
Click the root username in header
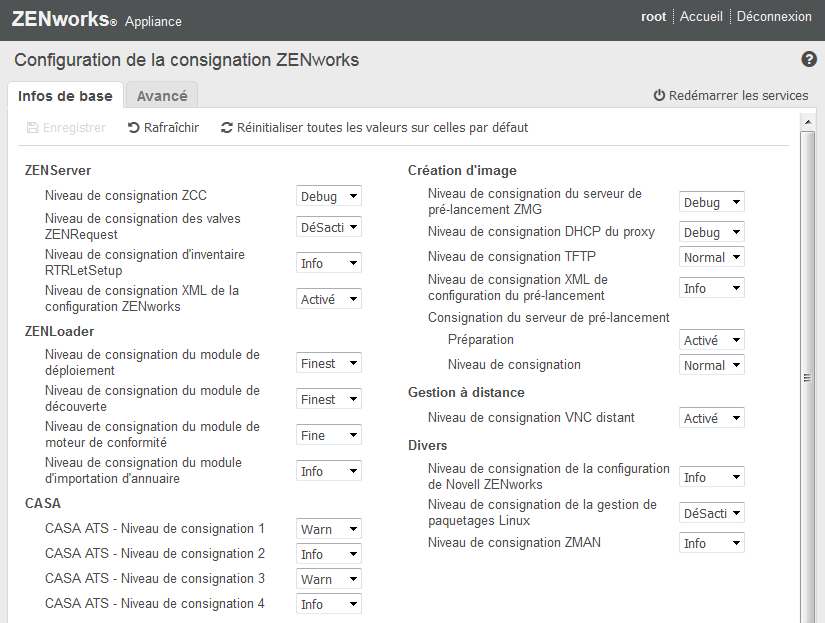[x=654, y=17]
